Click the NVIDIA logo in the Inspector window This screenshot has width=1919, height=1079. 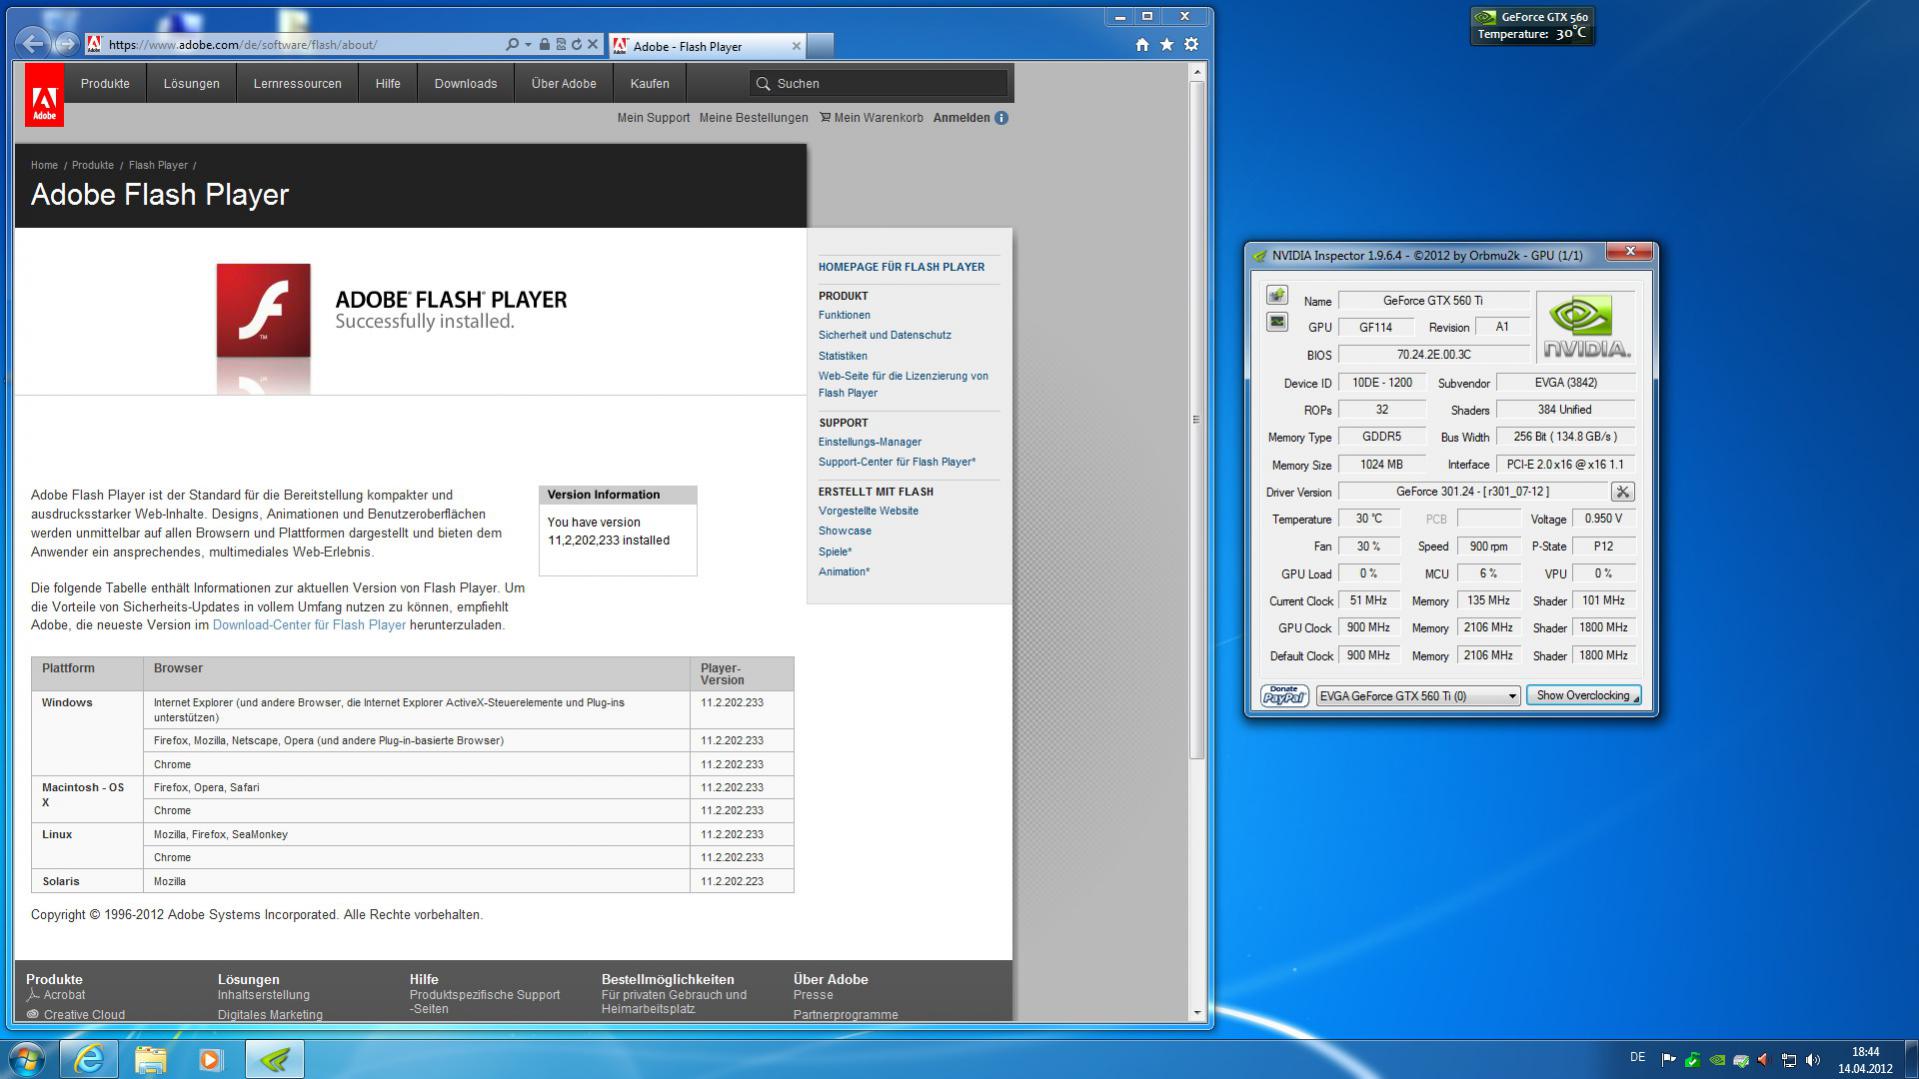click(x=1585, y=327)
